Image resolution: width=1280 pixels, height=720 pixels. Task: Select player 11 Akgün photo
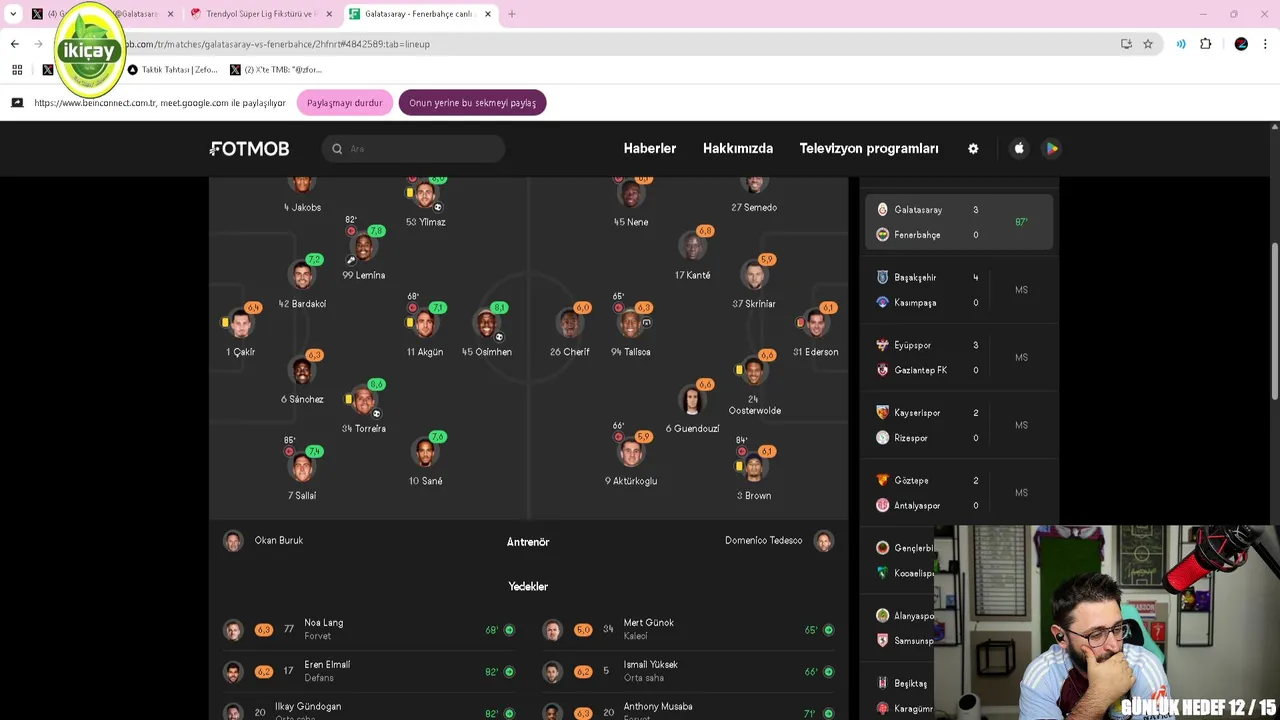tap(425, 325)
